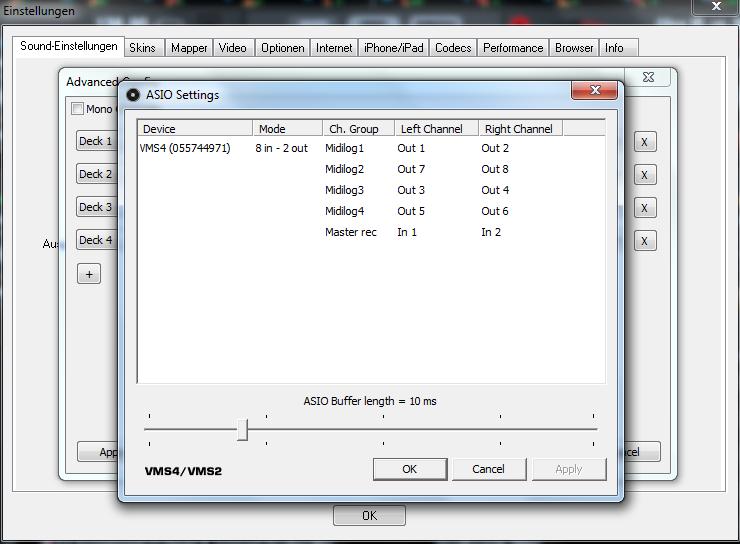Switch to the Sound-Einstellungen tab
This screenshot has width=740, height=544.
coord(69,46)
